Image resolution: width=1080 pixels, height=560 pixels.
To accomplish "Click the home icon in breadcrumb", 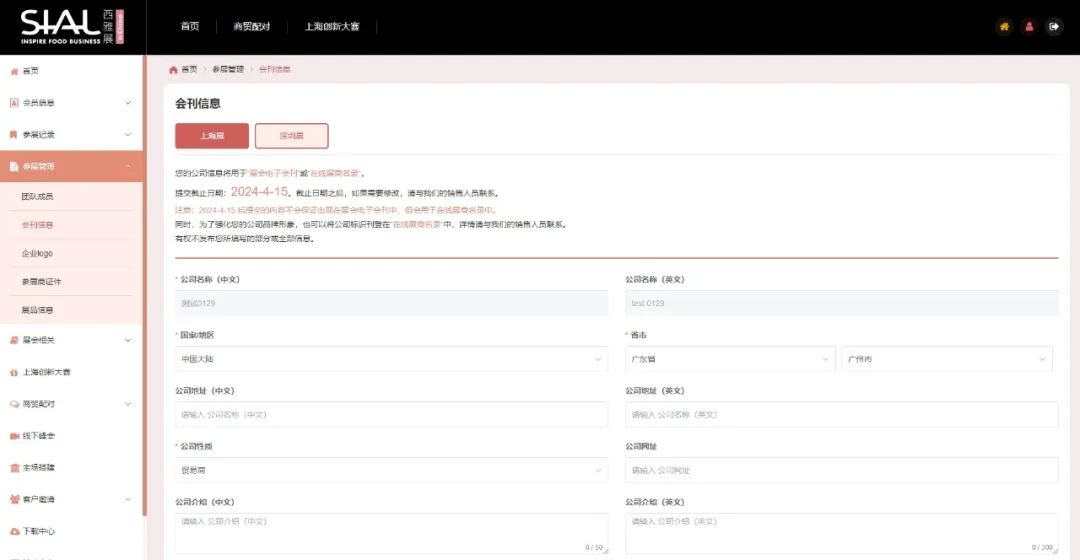I will [173, 69].
